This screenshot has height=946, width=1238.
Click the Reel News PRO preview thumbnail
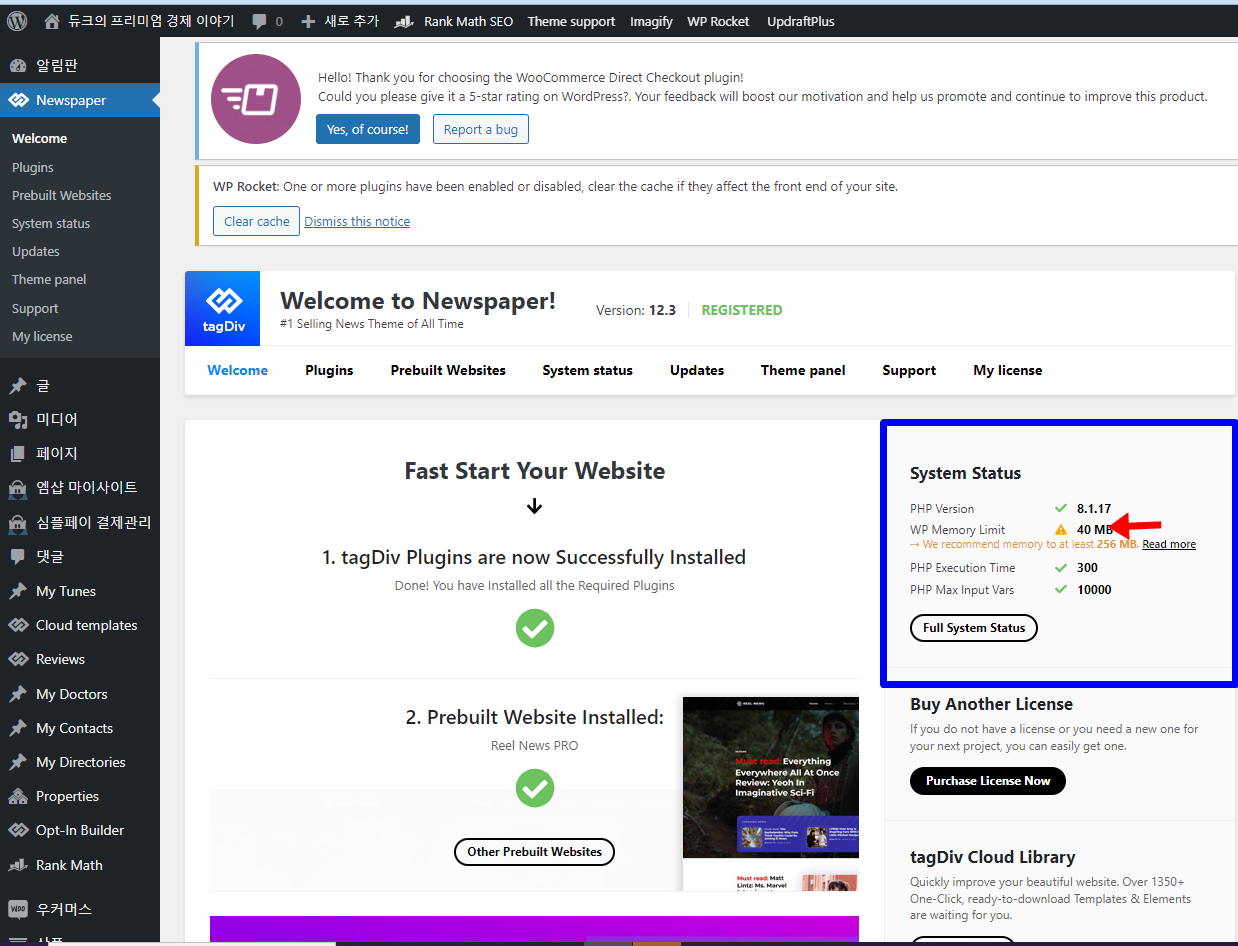771,794
